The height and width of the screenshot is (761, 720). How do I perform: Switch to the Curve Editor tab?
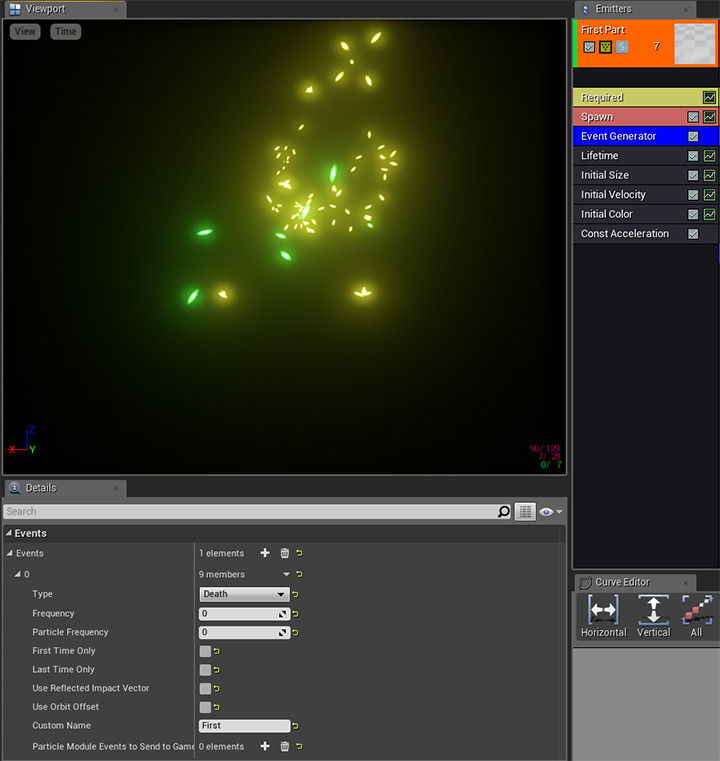622,582
